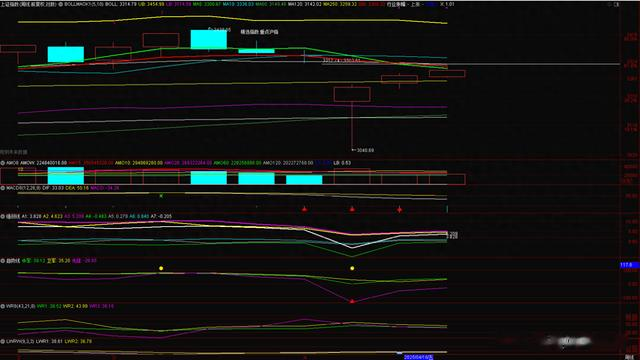640x360 pixels.
Task: Click the 精选指数 重点沪指 chart label
Action: tap(259, 32)
